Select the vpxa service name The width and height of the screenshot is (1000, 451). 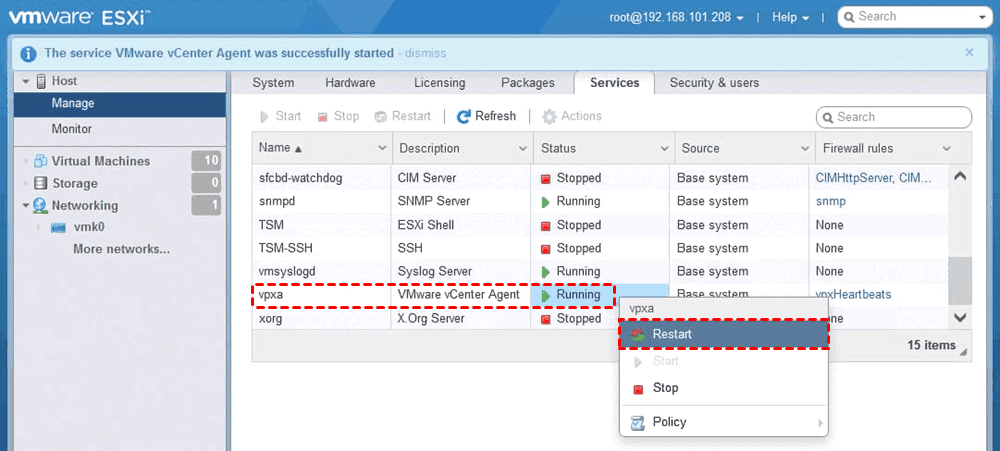(271, 295)
